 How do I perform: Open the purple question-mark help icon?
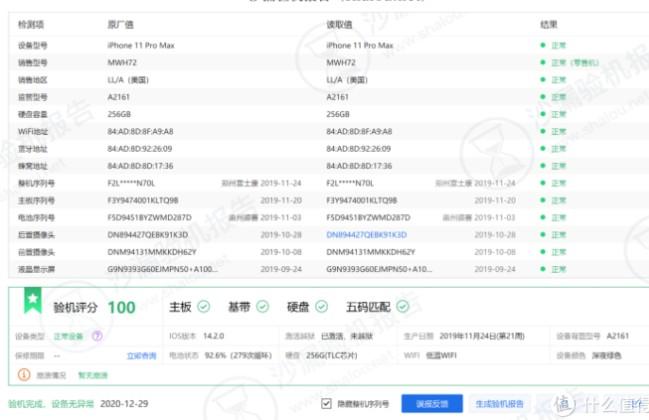pos(97,336)
